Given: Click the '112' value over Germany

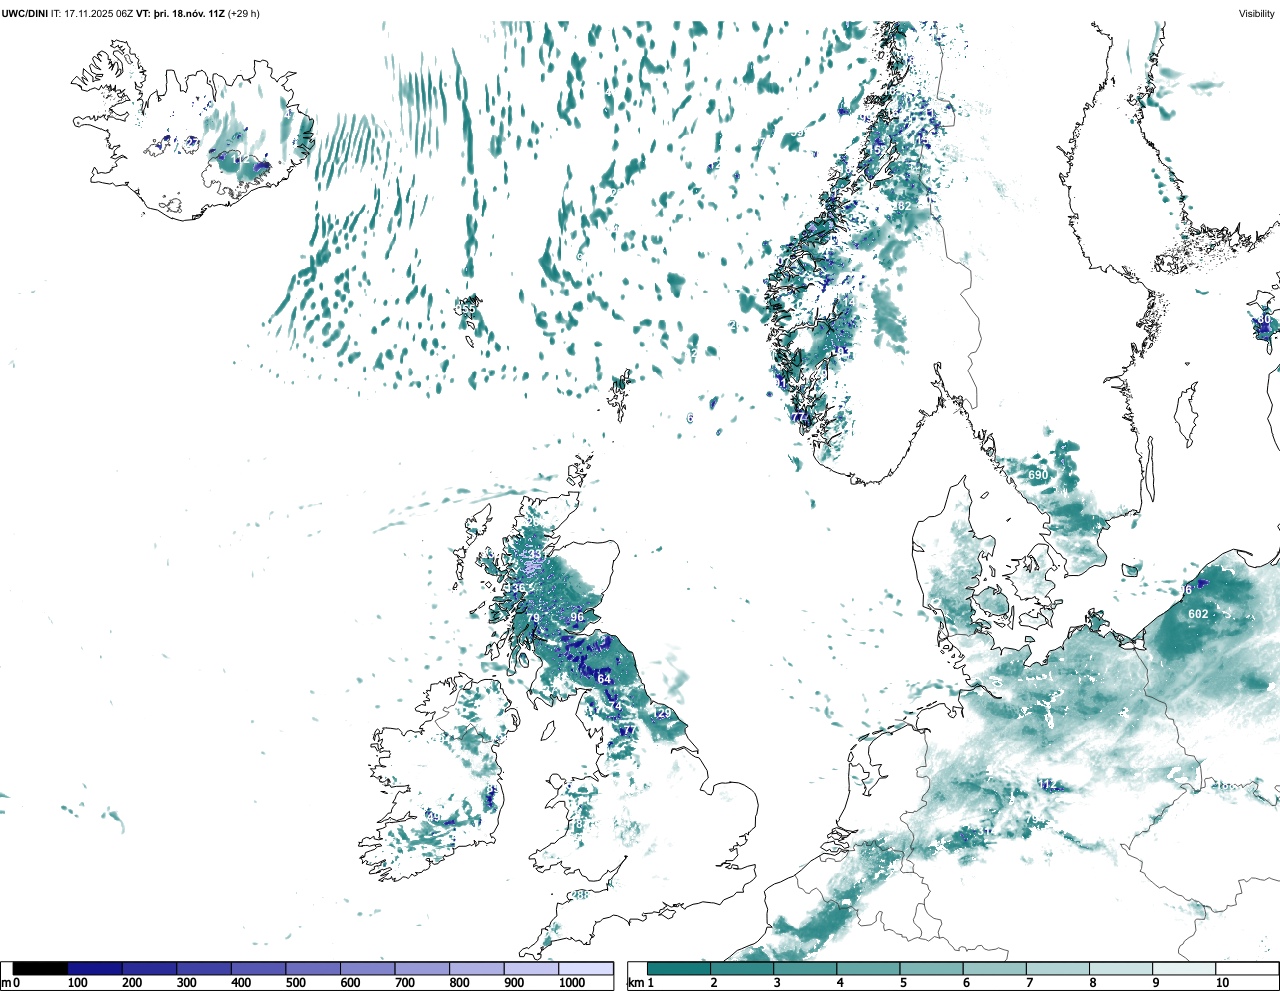Looking at the screenshot, I should [1047, 785].
